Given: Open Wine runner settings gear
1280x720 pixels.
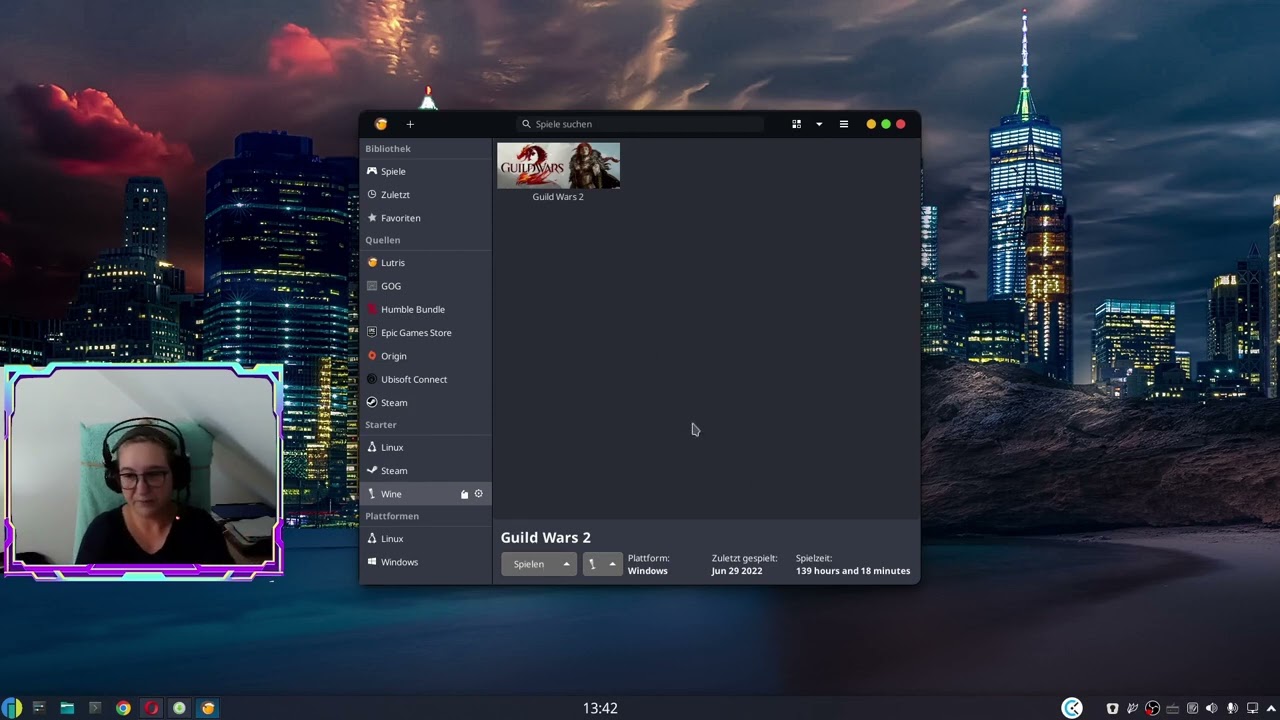Looking at the screenshot, I should pos(479,494).
